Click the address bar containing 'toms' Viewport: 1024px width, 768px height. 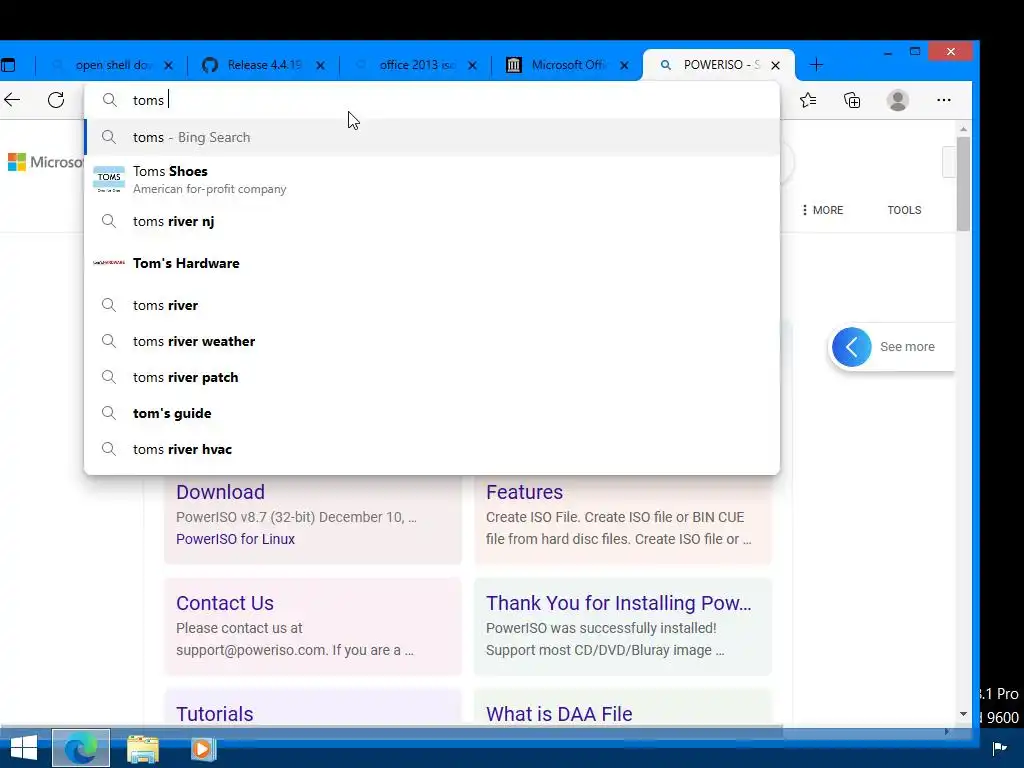coord(432,100)
